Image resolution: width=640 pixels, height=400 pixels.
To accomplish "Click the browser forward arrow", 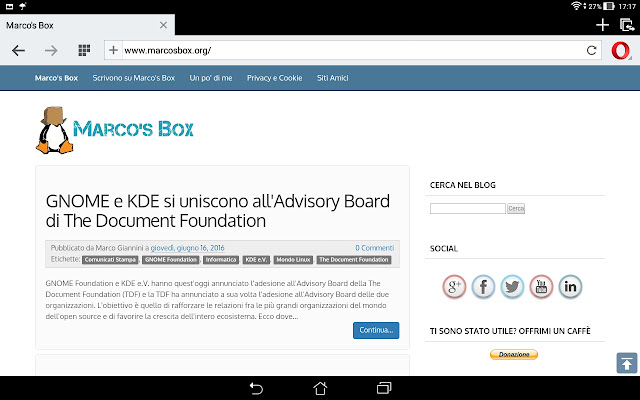I will click(x=51, y=51).
